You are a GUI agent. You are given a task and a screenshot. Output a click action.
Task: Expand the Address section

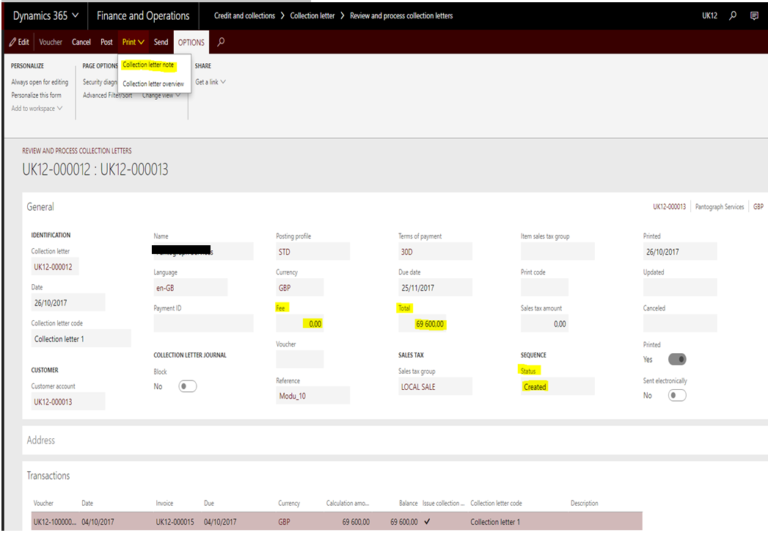pyautogui.click(x=43, y=440)
